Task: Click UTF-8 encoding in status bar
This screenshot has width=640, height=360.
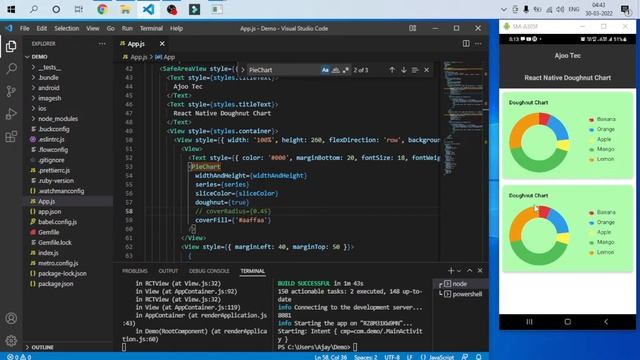Action: point(392,357)
